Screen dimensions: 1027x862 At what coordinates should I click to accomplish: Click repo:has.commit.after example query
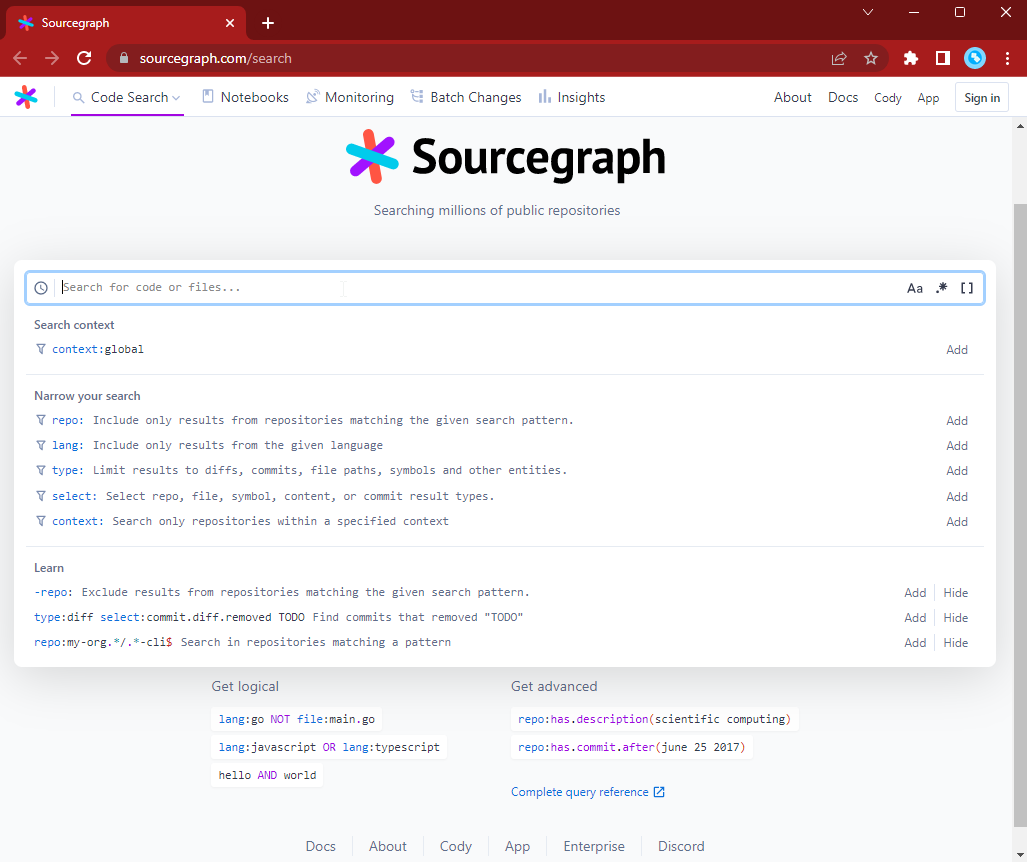pyautogui.click(x=631, y=747)
